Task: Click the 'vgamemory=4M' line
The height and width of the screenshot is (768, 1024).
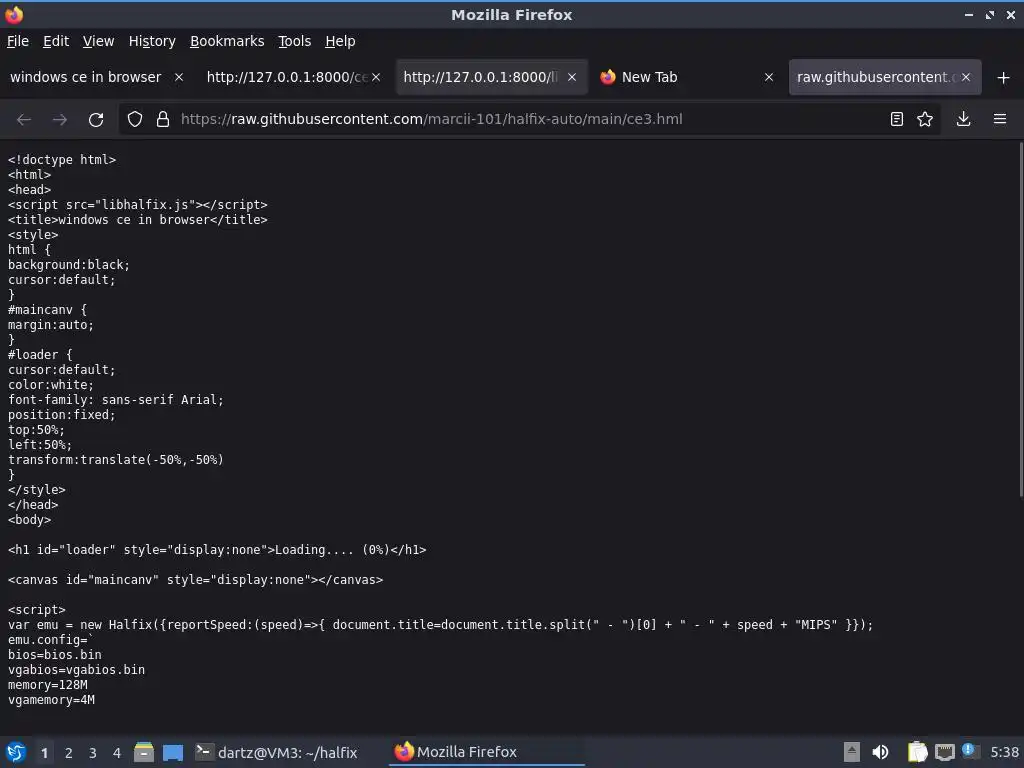Action: [52, 700]
